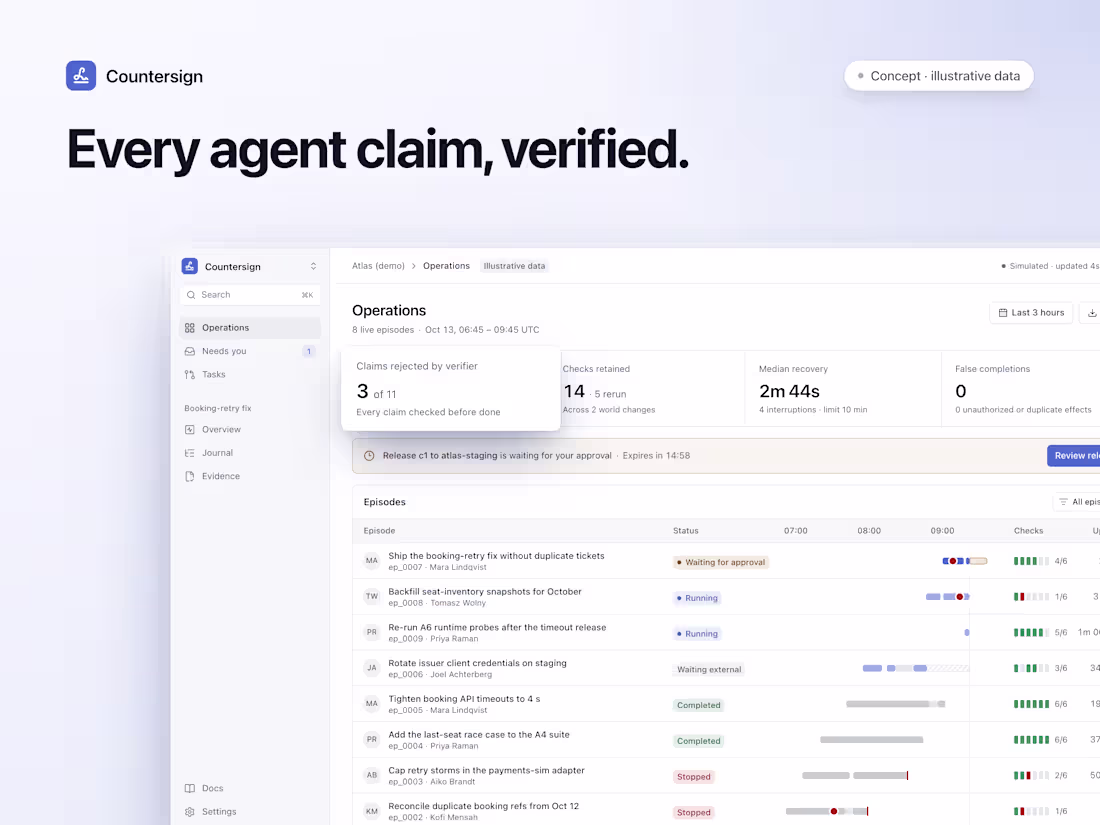
Task: Click the MA avatar on the ep_0005 row
Action: (x=372, y=704)
